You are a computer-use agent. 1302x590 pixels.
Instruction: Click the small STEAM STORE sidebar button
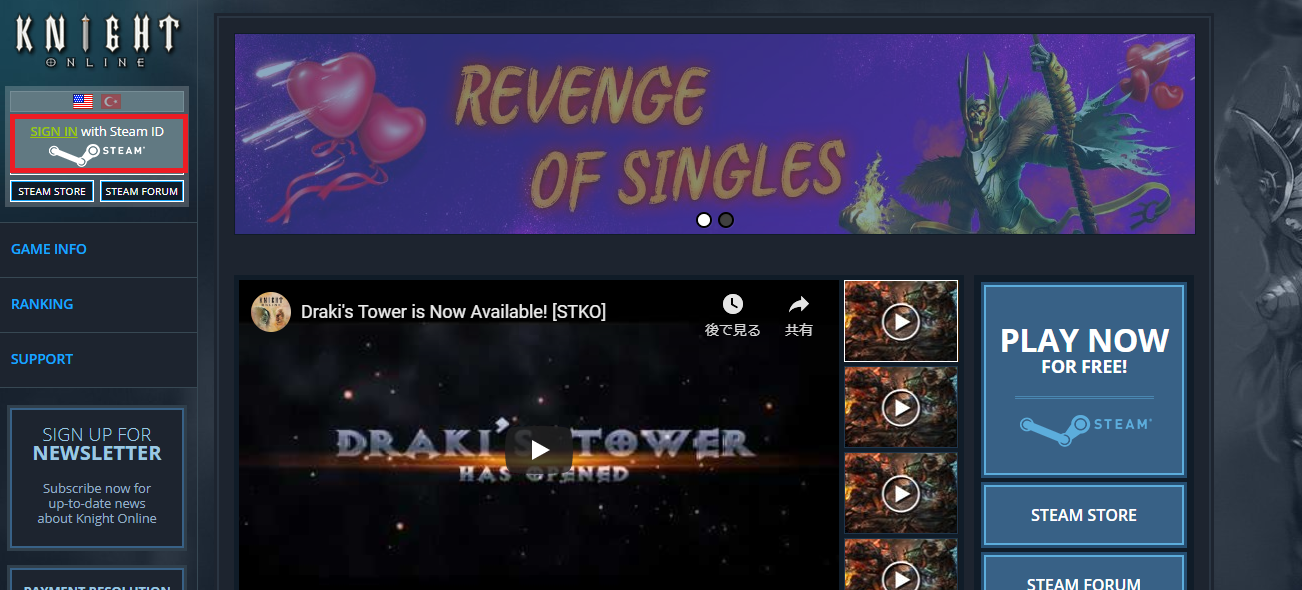click(52, 191)
